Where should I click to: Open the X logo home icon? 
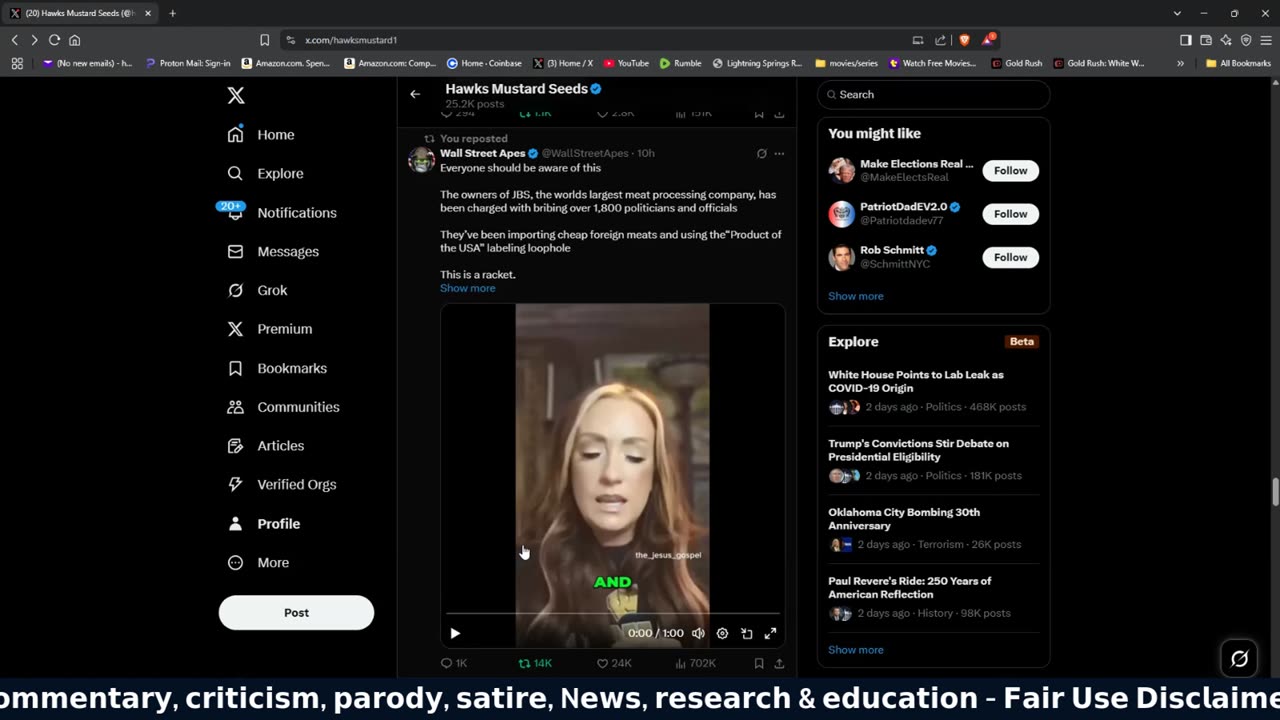[x=236, y=96]
